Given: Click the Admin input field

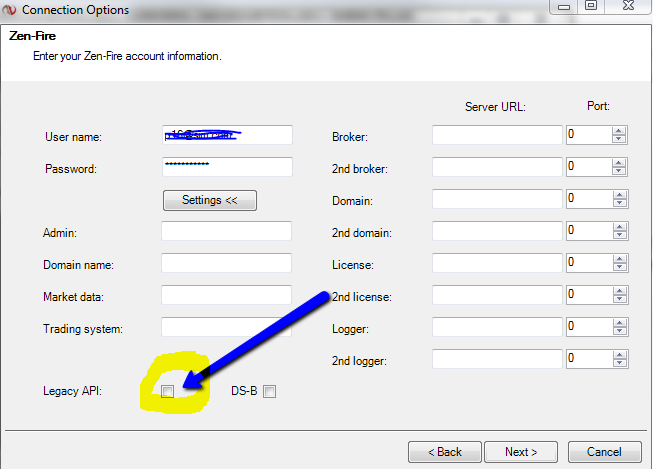Looking at the screenshot, I should coord(227,231).
